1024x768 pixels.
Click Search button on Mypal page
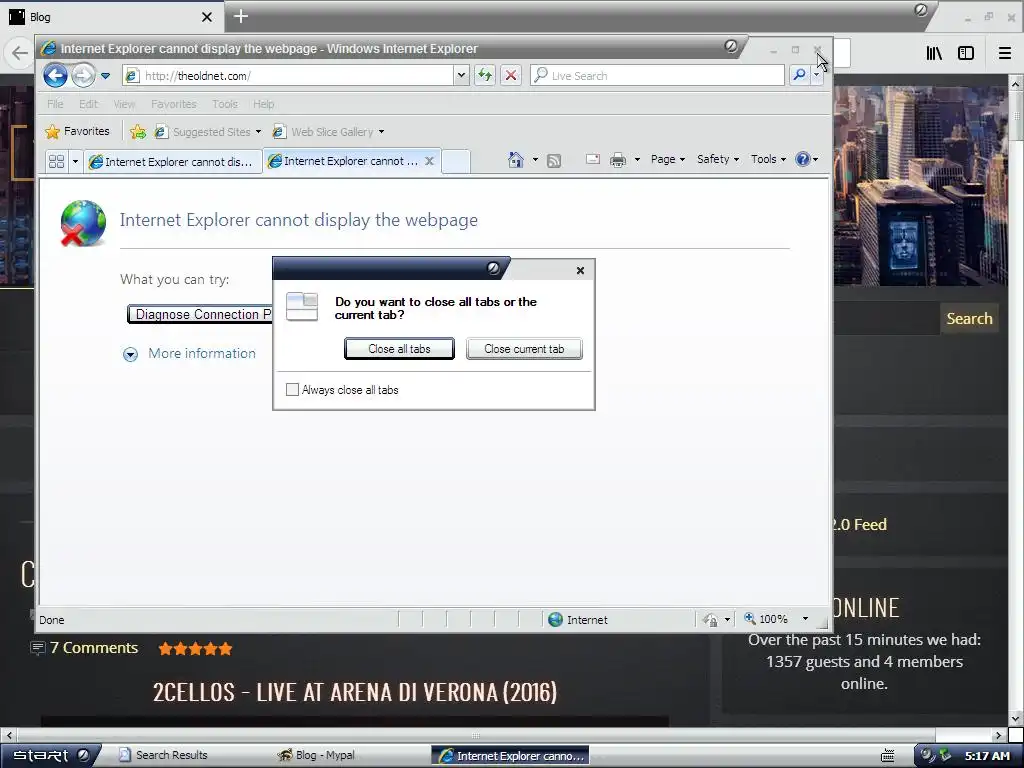tap(969, 319)
